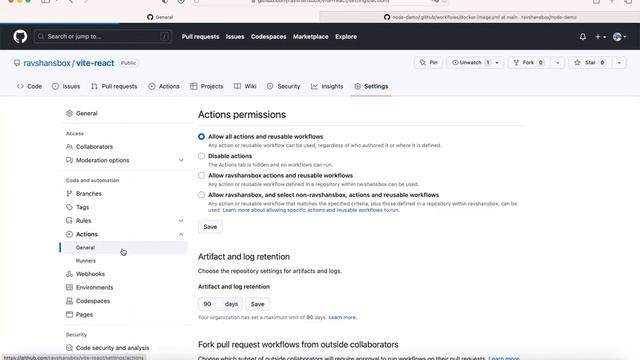Switch to the Insights tab
Screen dimensions: 640x360
tap(327, 86)
